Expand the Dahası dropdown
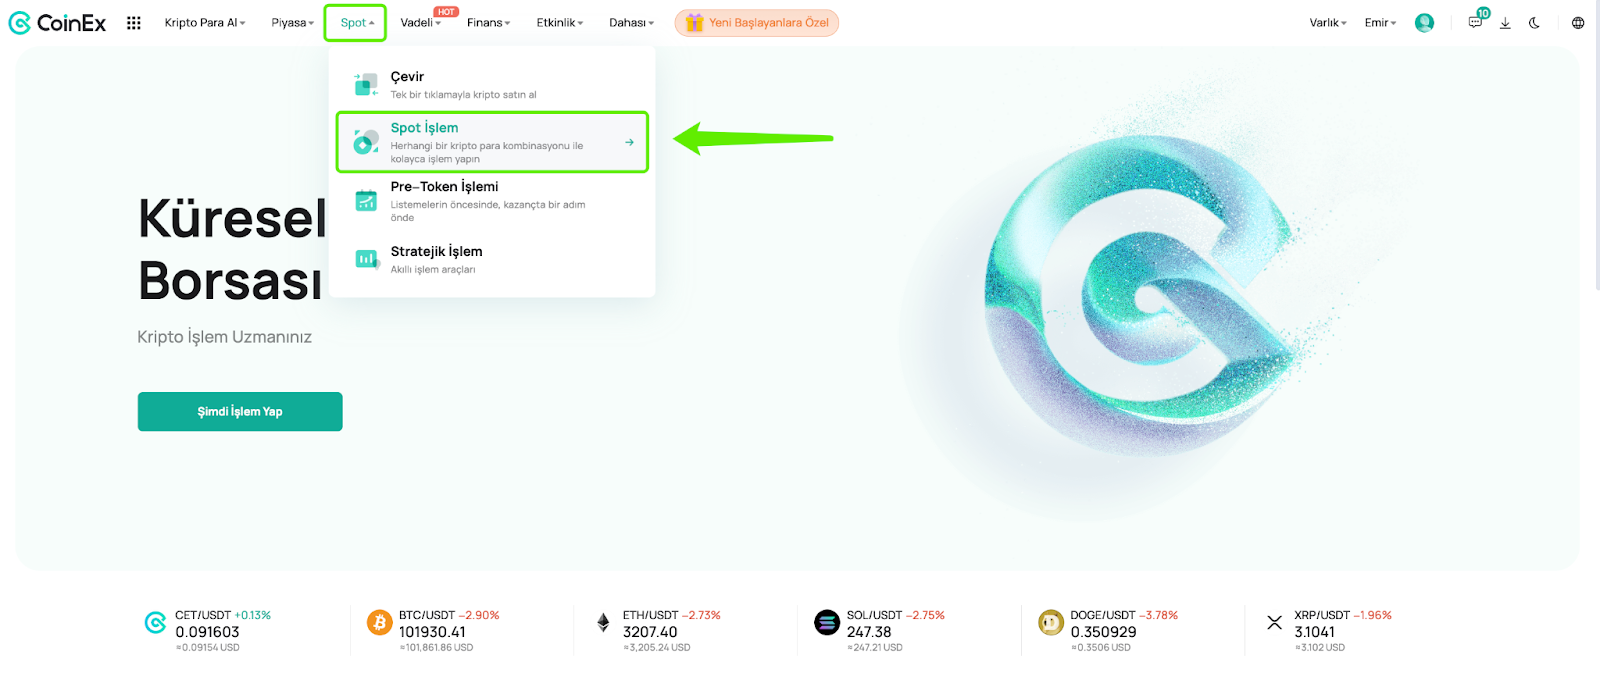Viewport: 1600px width, 673px height. pos(631,23)
